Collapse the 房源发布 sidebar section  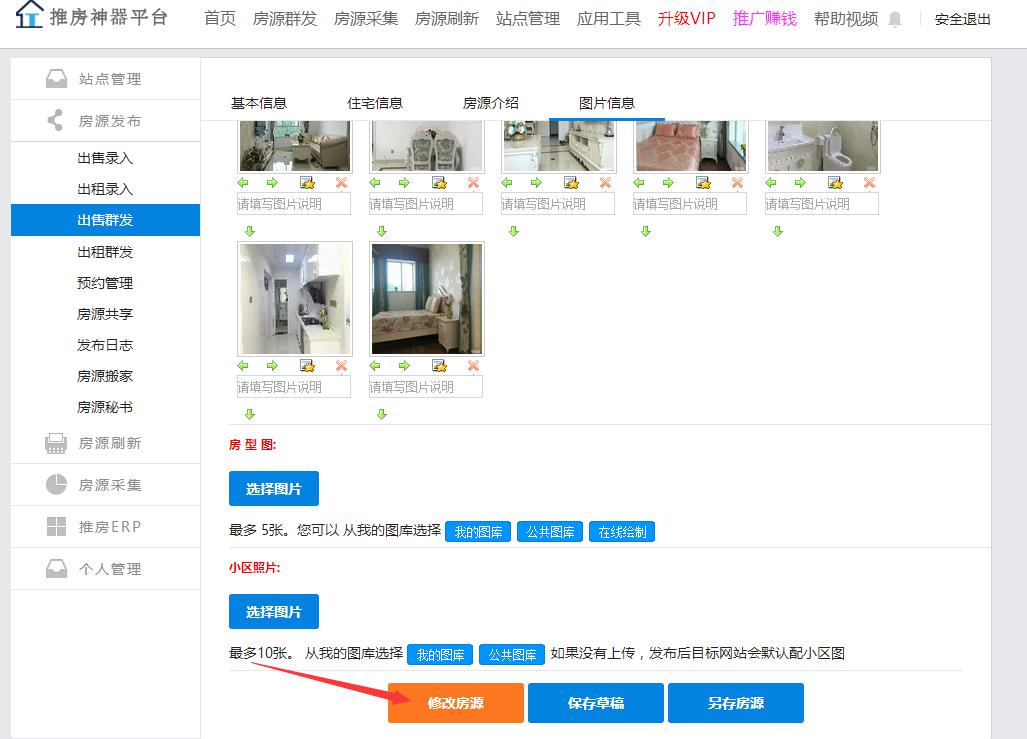click(x=105, y=121)
